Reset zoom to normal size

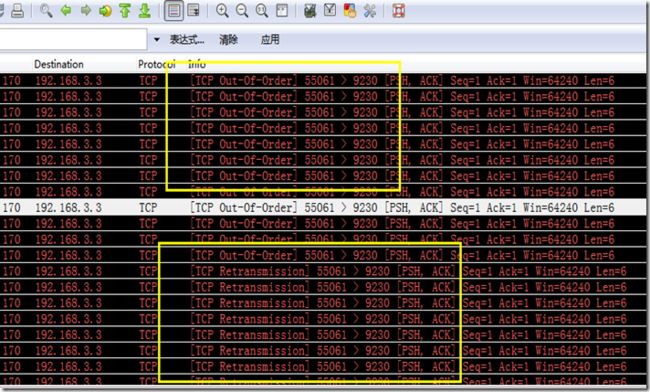pyautogui.click(x=262, y=11)
